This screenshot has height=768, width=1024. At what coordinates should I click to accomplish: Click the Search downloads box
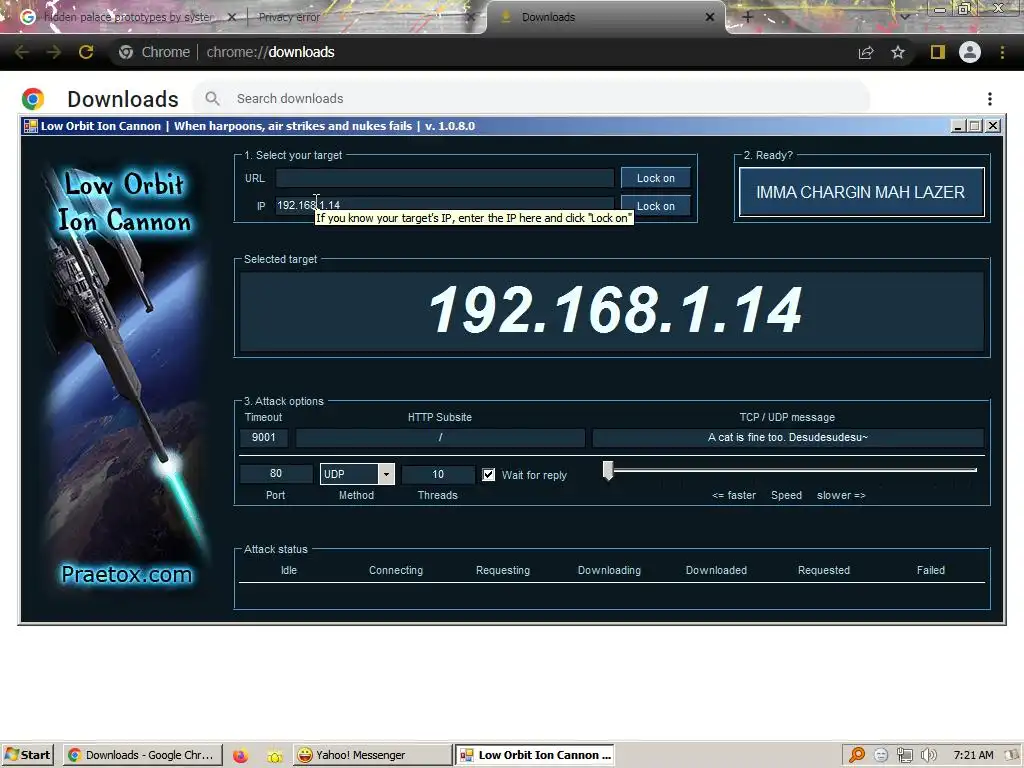(530, 99)
